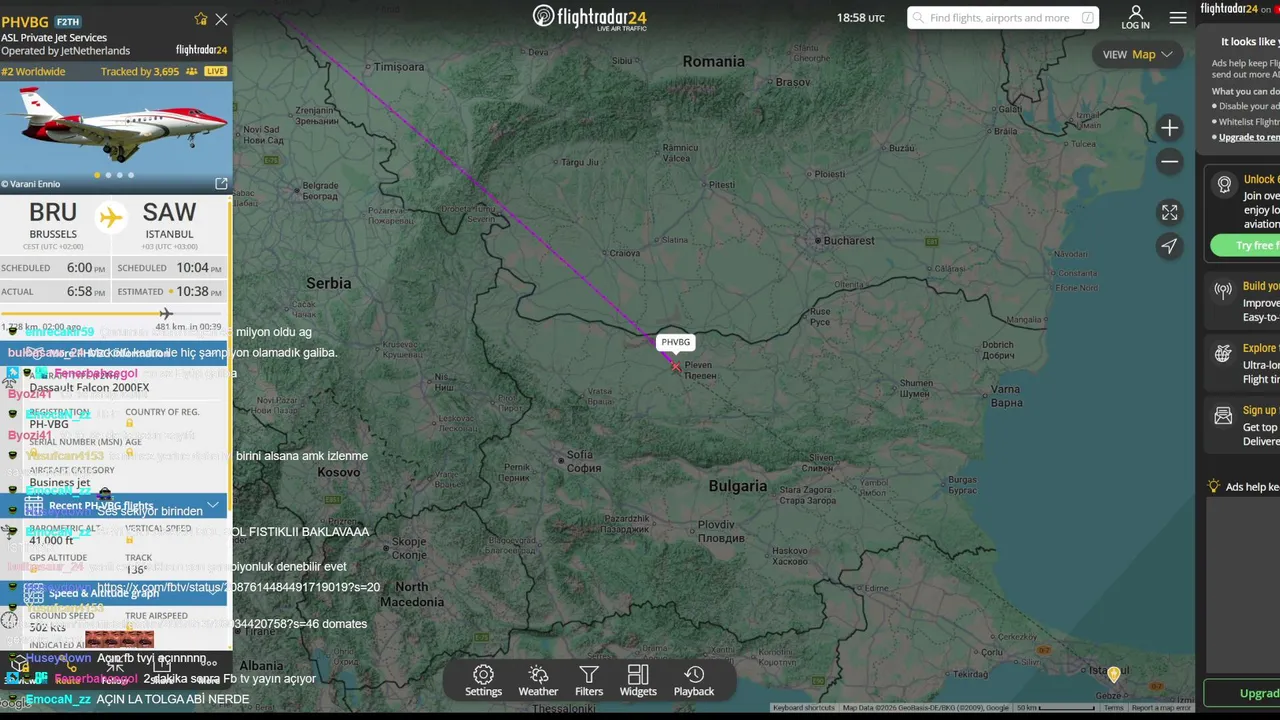Click the Unlock badge icon in sidebar
This screenshot has height=720, width=1280.
1223,185
